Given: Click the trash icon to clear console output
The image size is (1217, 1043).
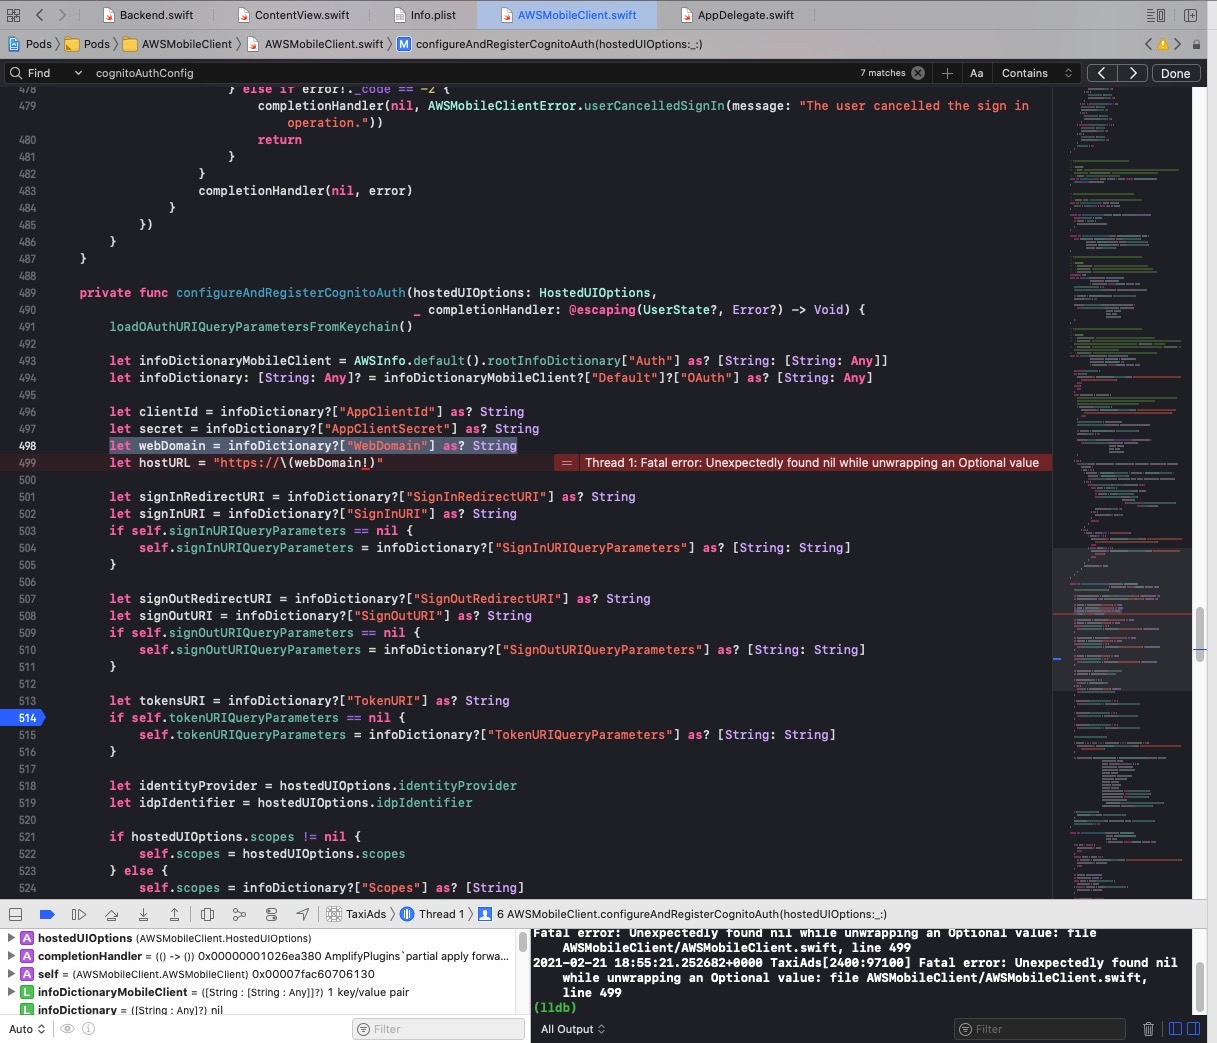Looking at the screenshot, I should (x=1149, y=1028).
